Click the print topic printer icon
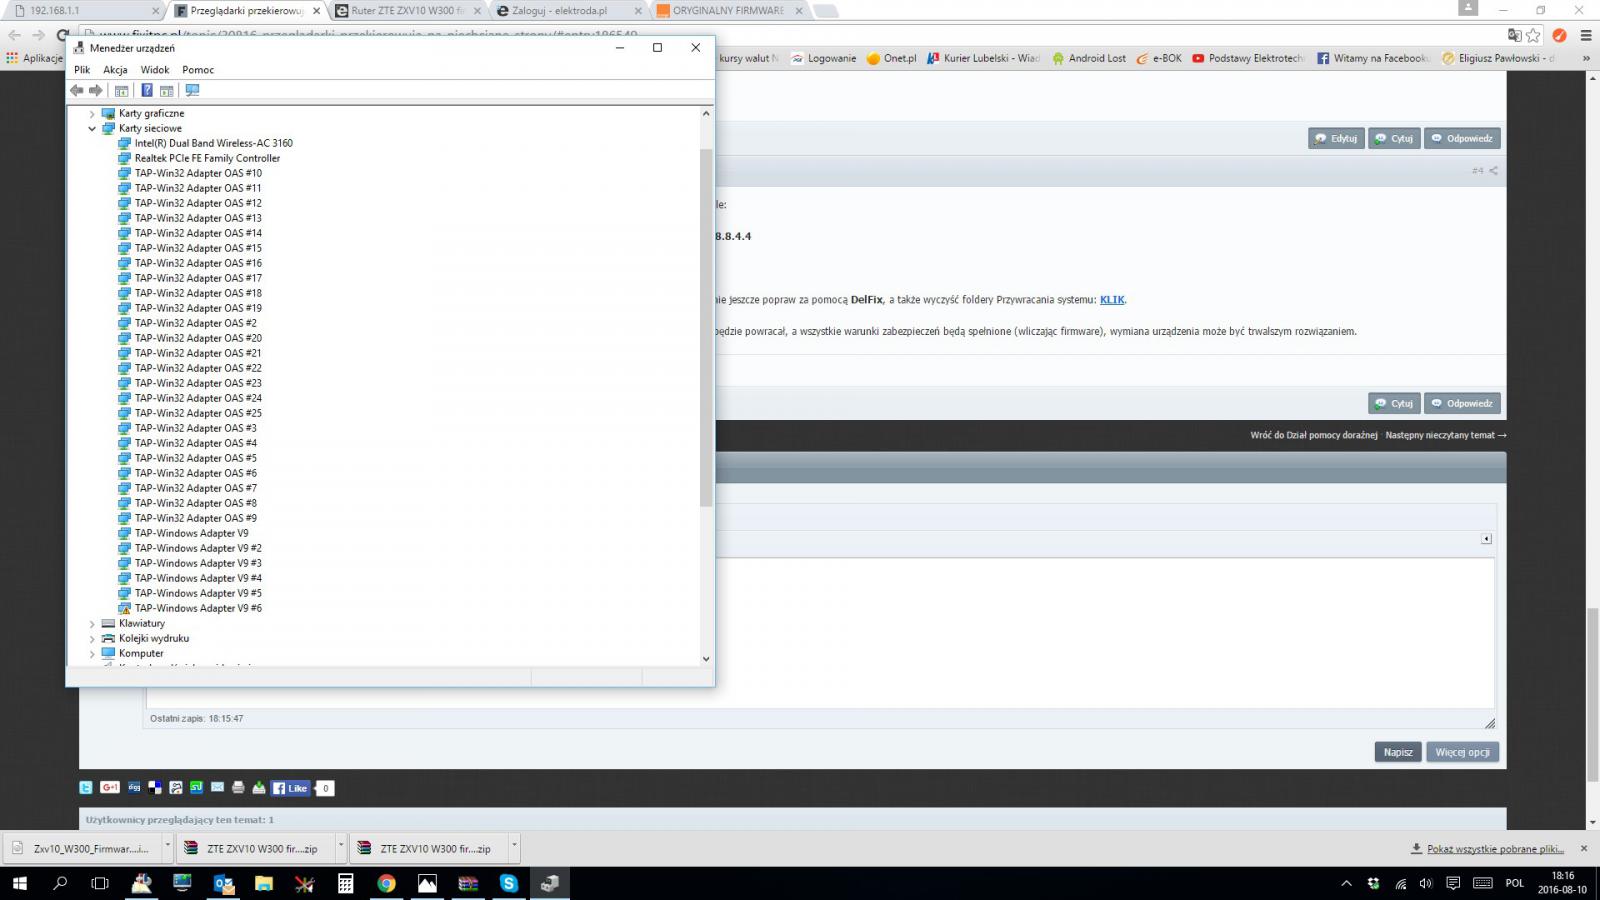 coord(238,788)
